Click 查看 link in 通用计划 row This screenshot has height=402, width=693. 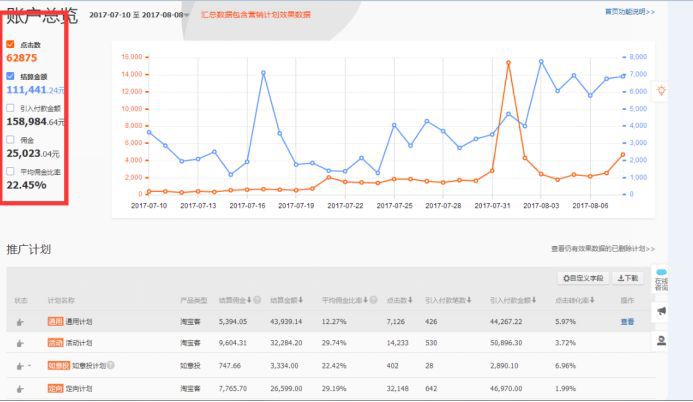coord(626,322)
